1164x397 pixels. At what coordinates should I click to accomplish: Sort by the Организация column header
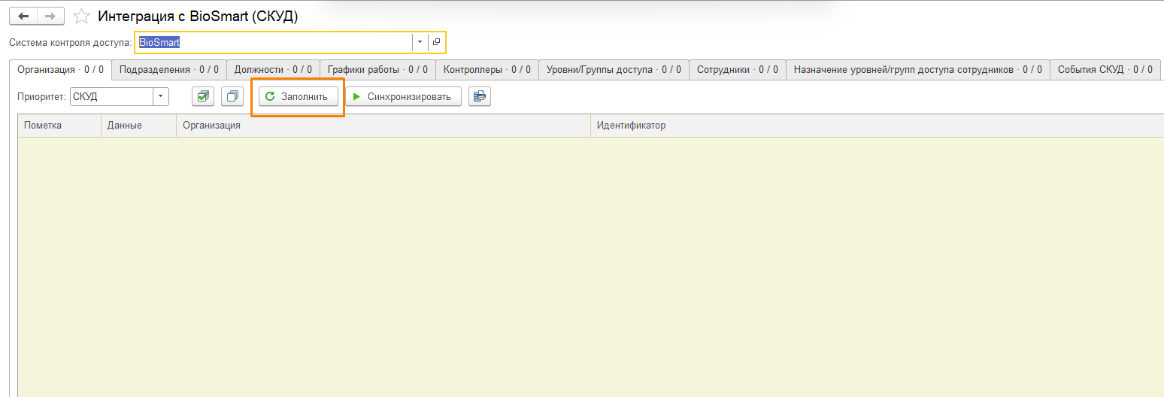(x=383, y=125)
